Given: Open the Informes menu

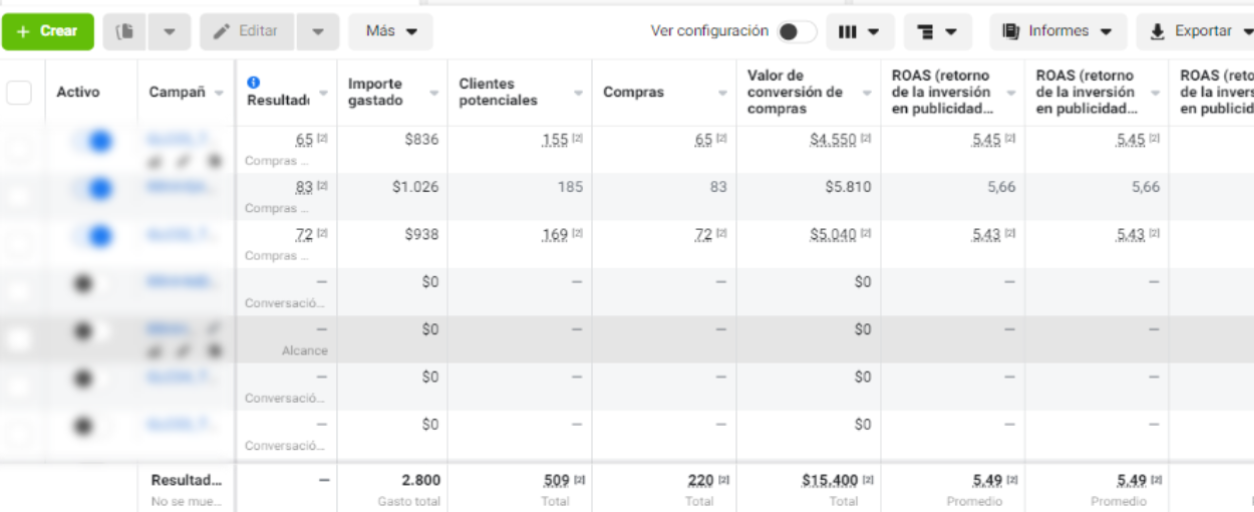Looking at the screenshot, I should 1058,32.
